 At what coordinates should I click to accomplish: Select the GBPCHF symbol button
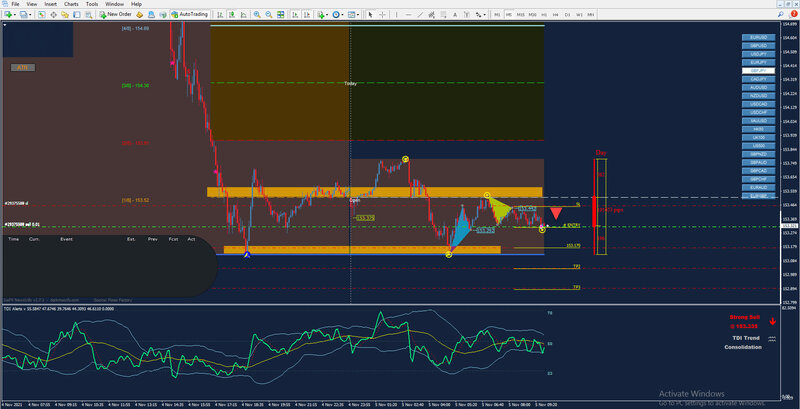pyautogui.click(x=759, y=179)
